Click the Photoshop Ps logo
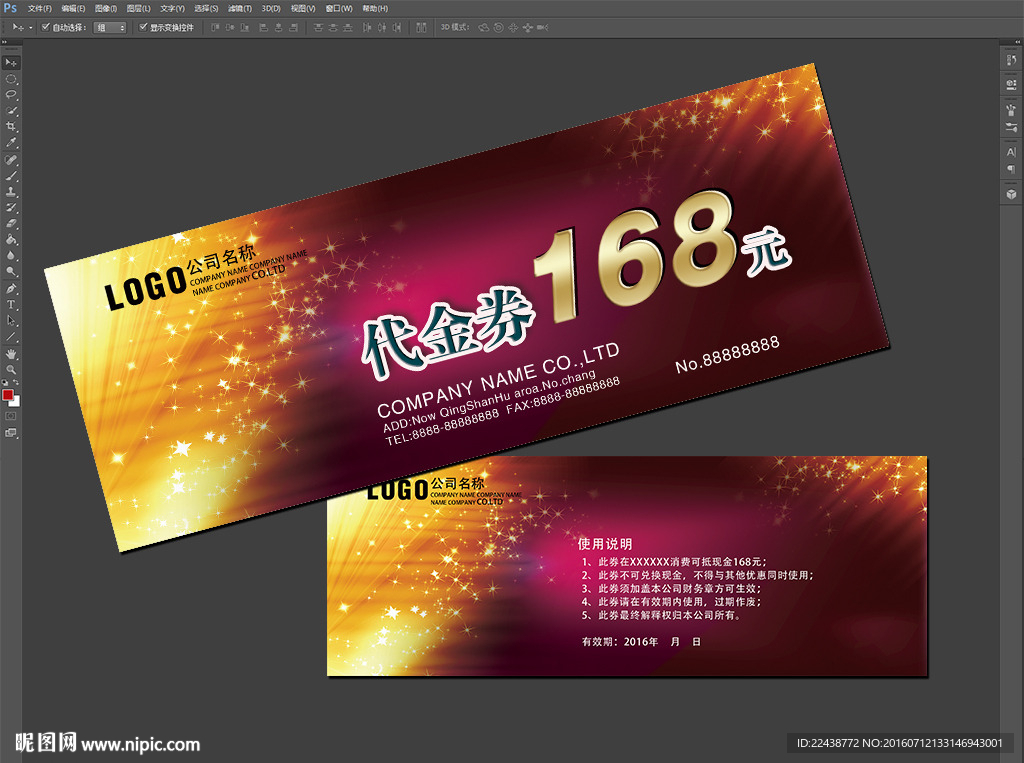The image size is (1024, 763). [x=10, y=8]
